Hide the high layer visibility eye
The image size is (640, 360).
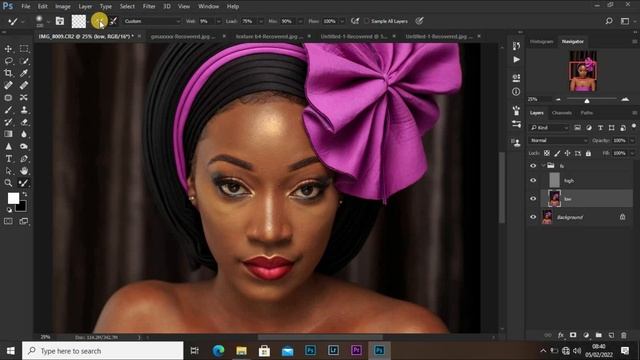[x=533, y=180]
